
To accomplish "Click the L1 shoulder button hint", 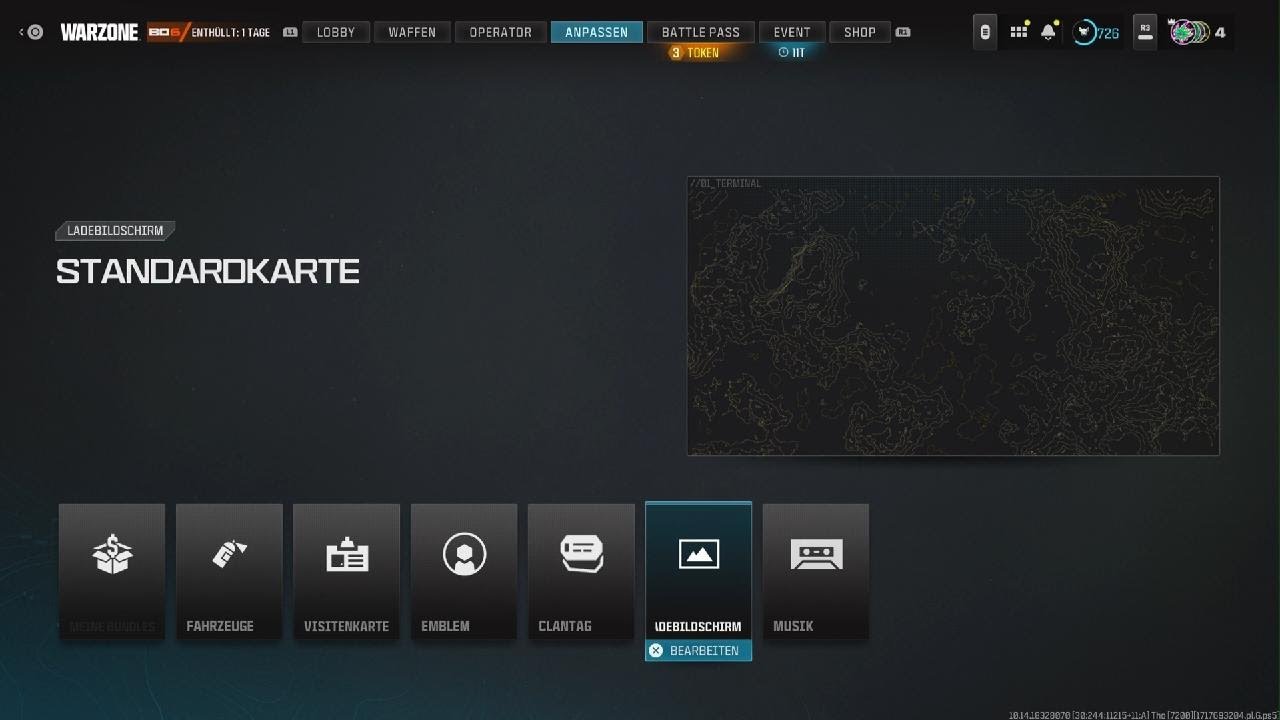I will click(290, 32).
